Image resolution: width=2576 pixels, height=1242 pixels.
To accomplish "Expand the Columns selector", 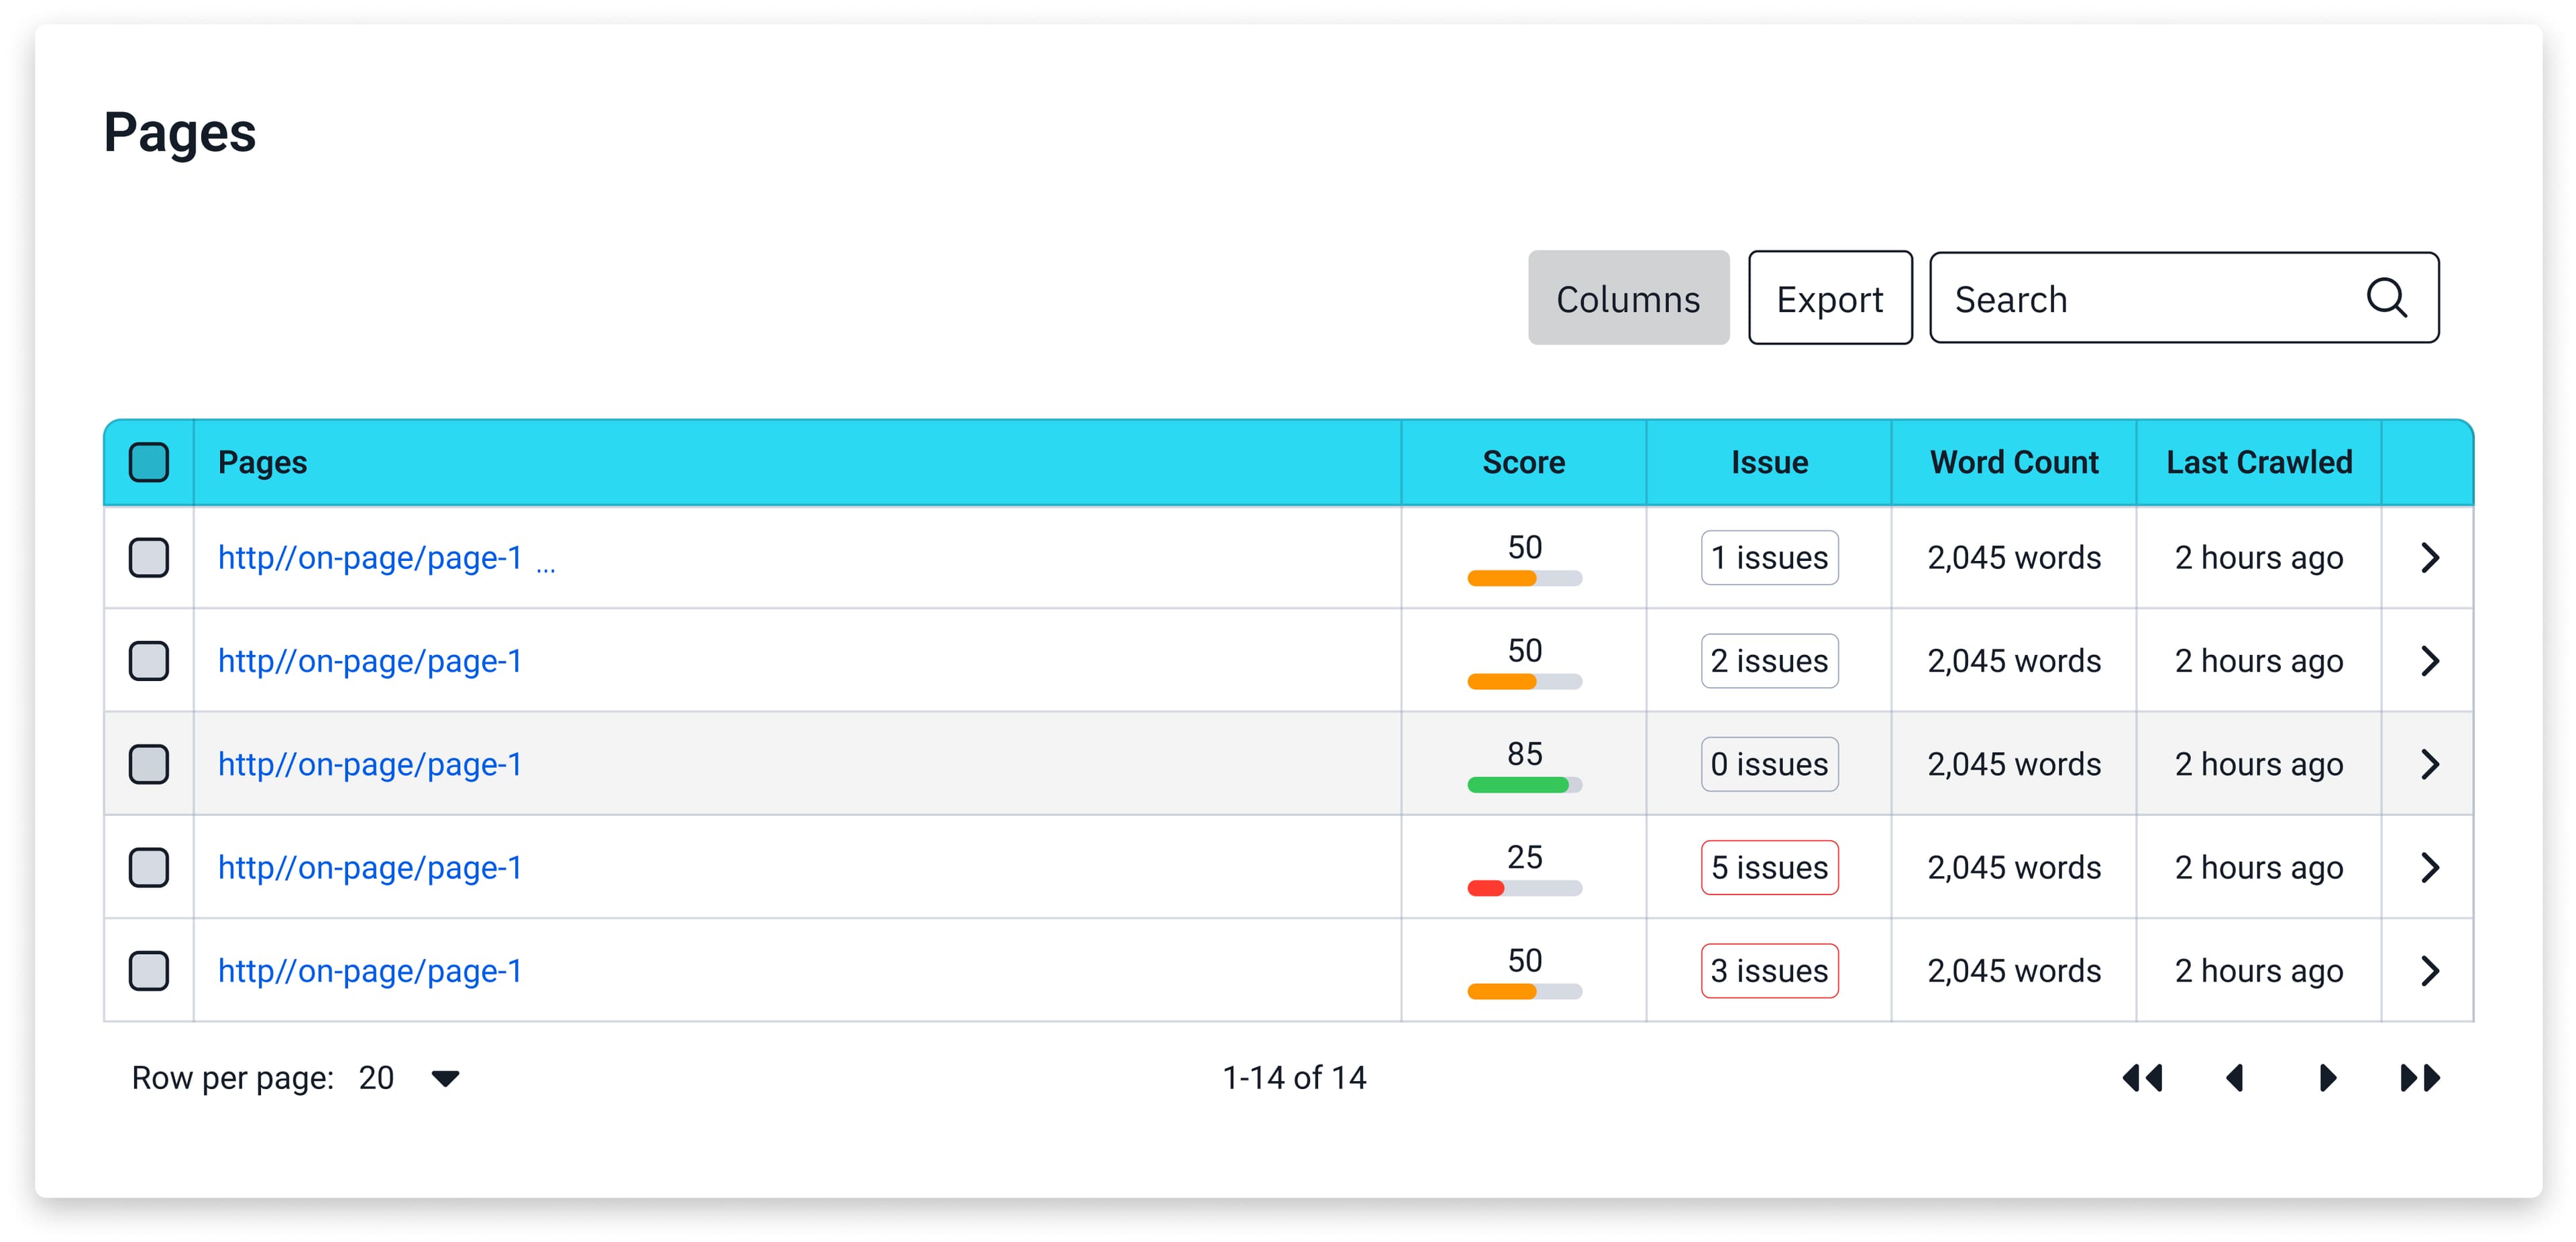I will point(1628,298).
